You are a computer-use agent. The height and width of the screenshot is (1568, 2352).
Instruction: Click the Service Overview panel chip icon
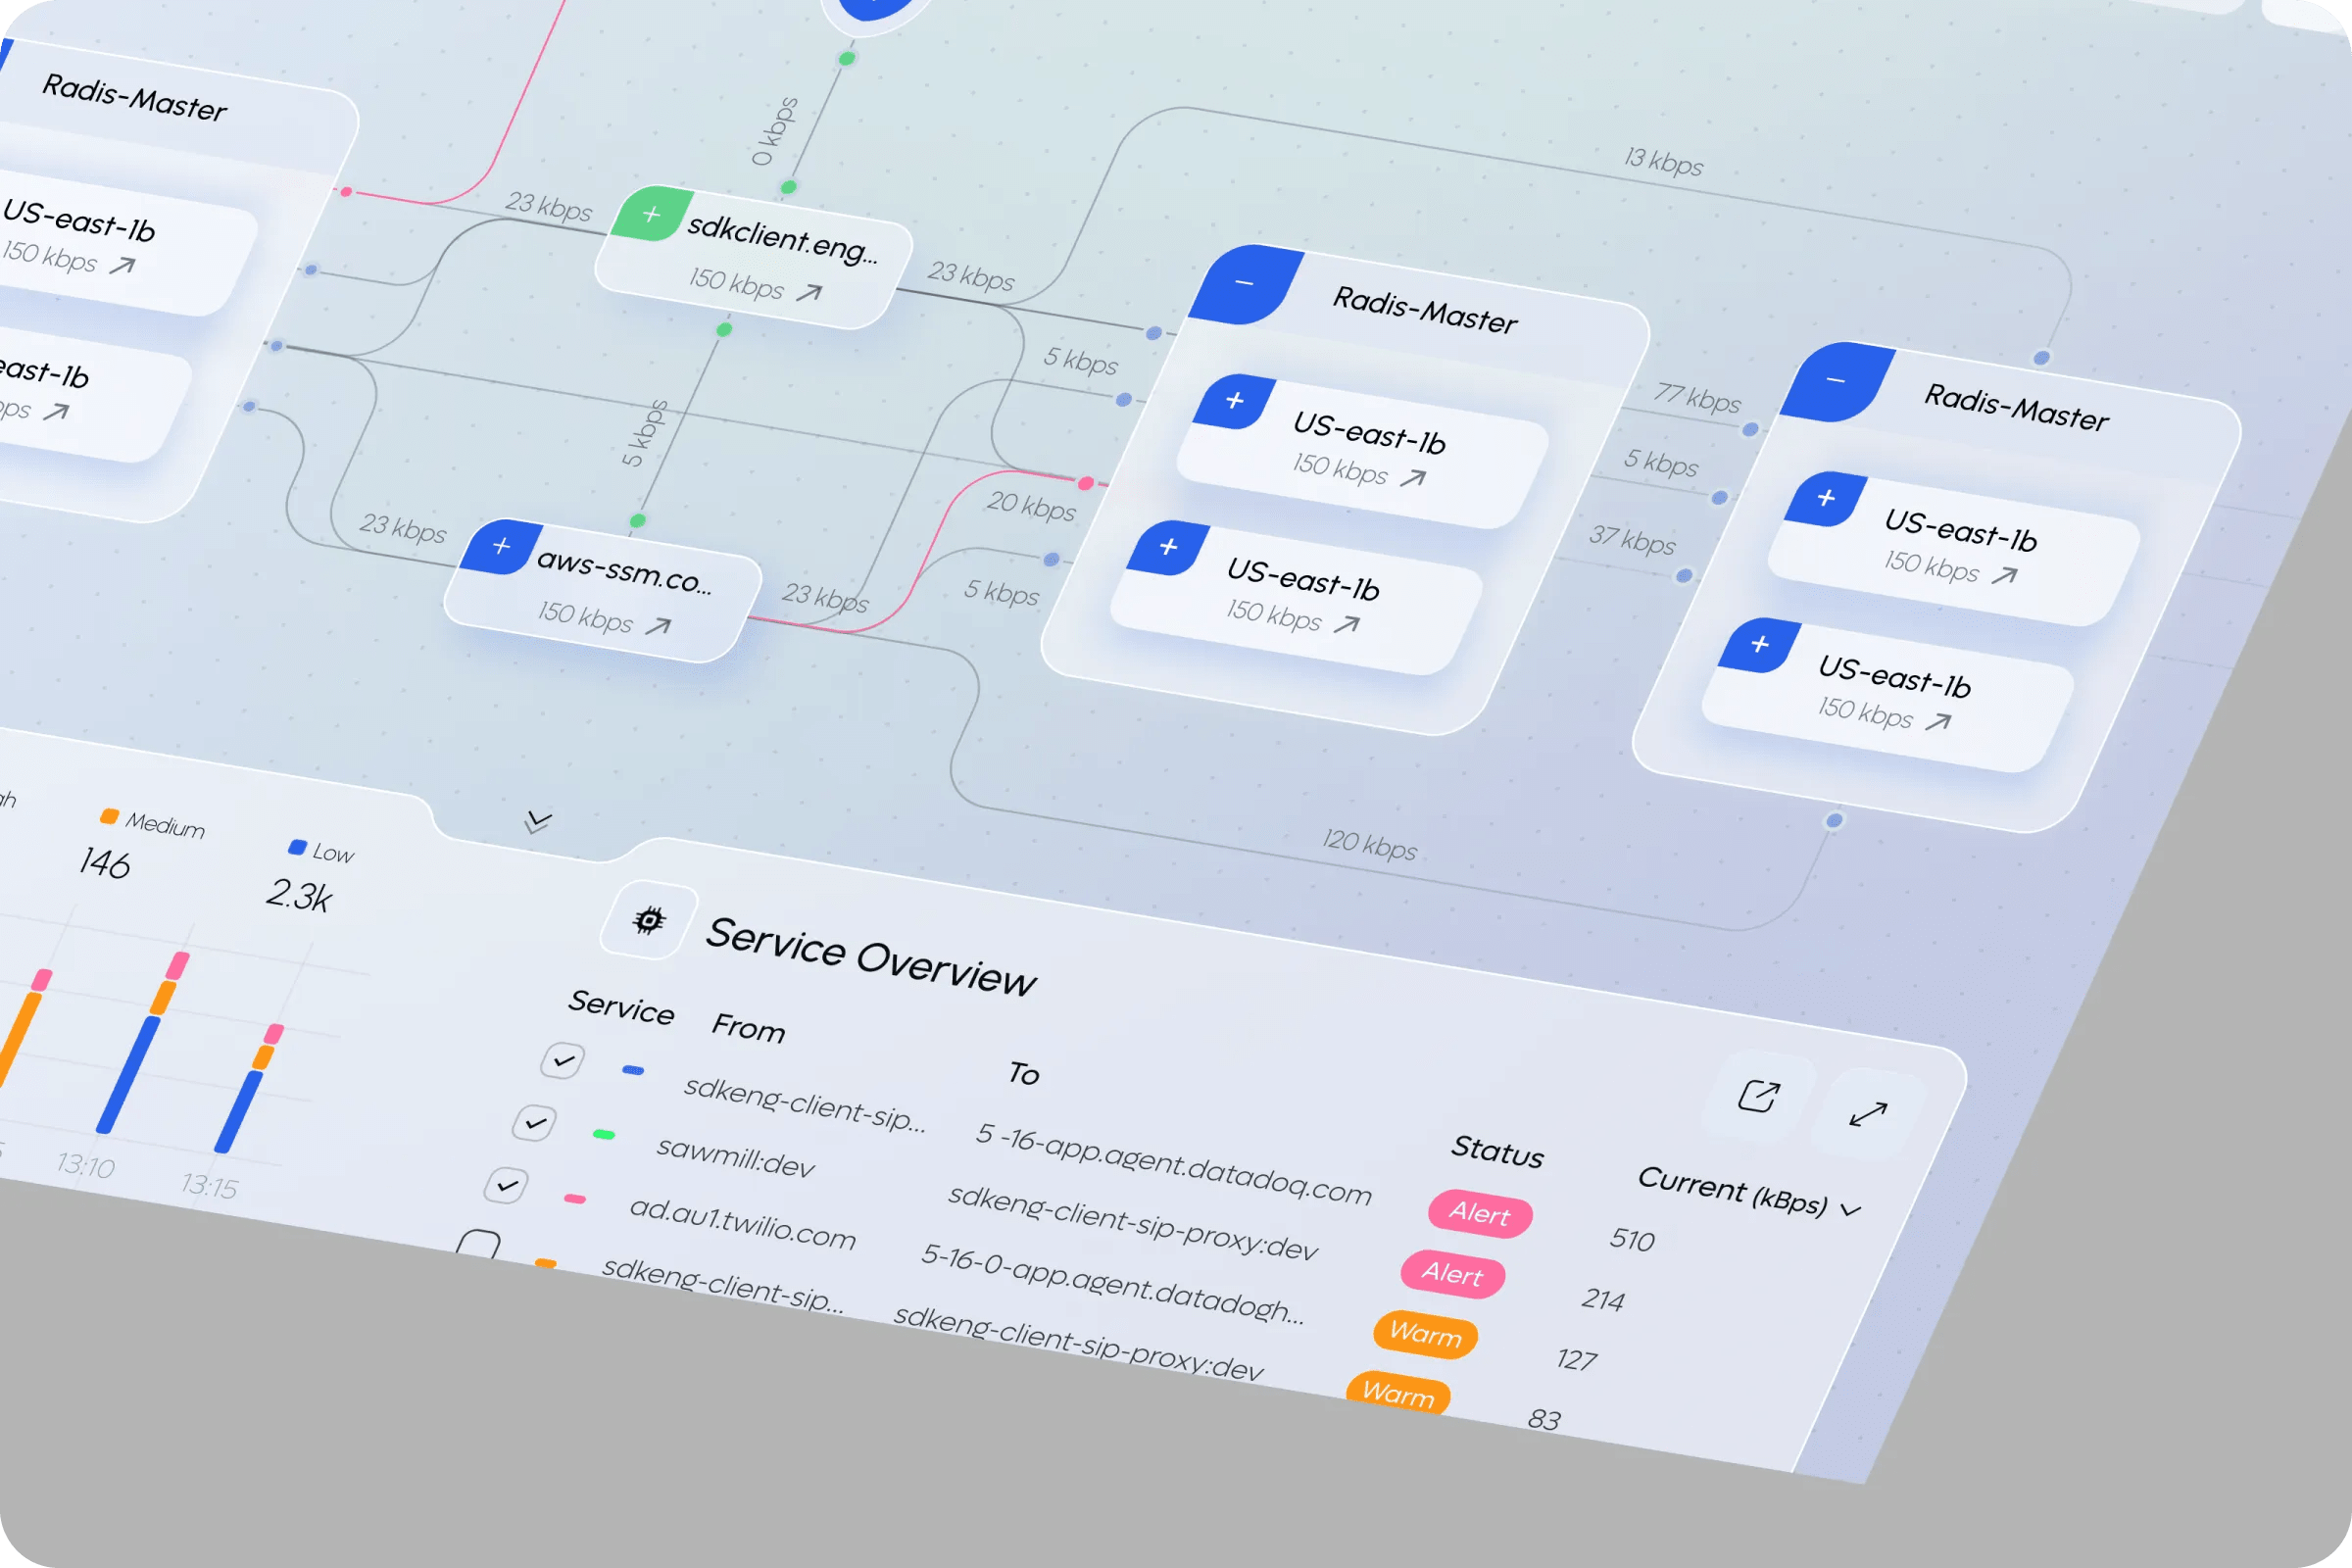[650, 922]
